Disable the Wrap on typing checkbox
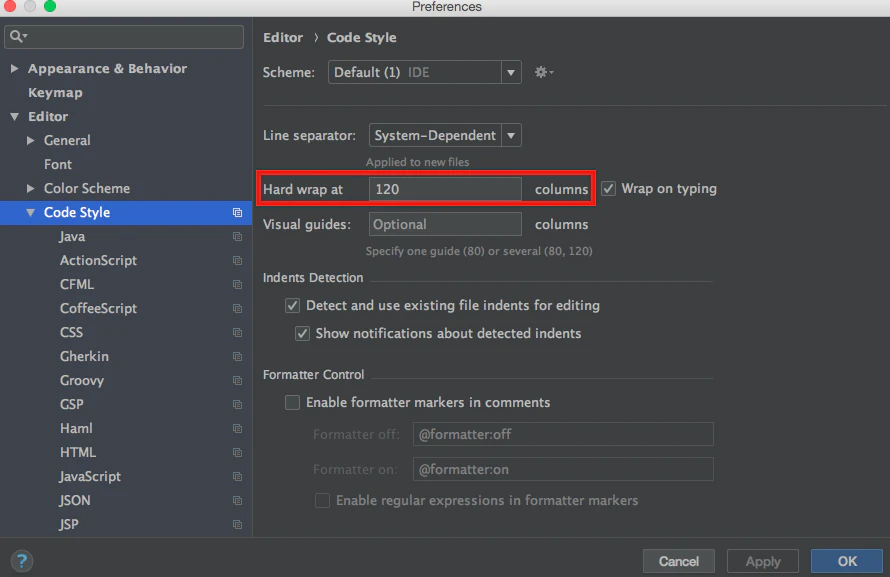 coord(608,188)
